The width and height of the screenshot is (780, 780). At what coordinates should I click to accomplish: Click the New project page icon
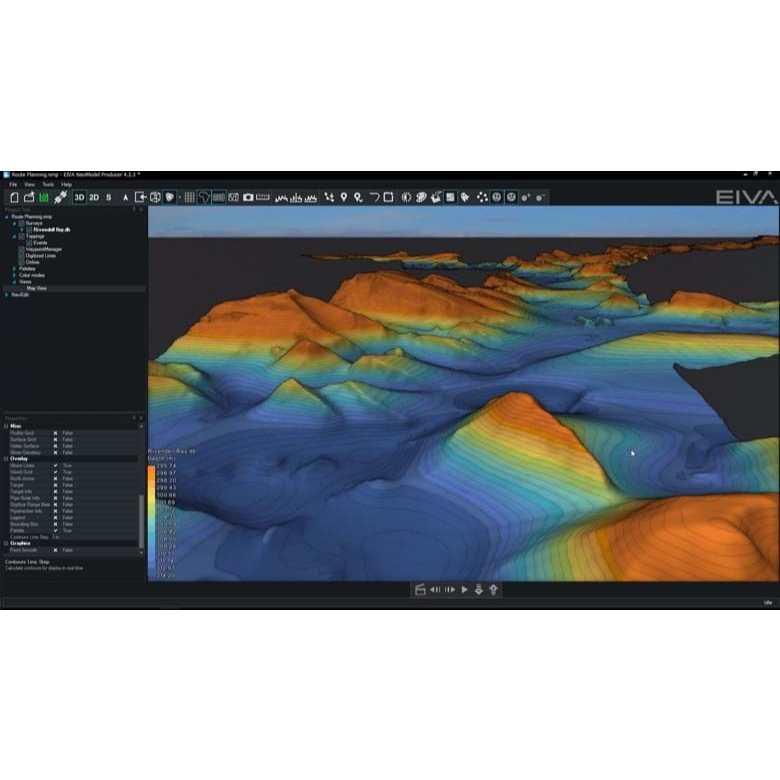click(14, 197)
